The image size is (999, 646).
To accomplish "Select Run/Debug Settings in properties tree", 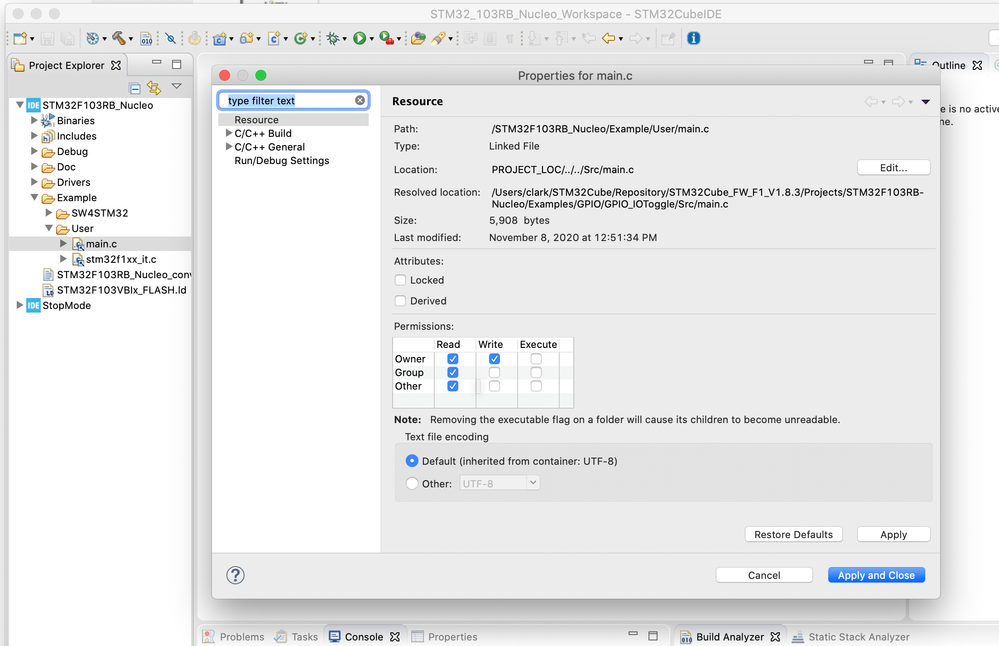I will [x=282, y=161].
